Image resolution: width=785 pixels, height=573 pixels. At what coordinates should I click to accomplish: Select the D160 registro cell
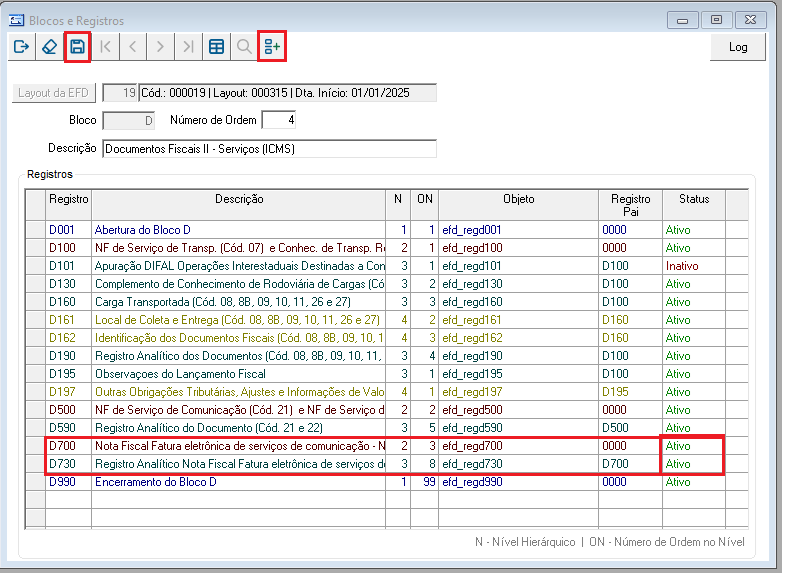coord(69,302)
